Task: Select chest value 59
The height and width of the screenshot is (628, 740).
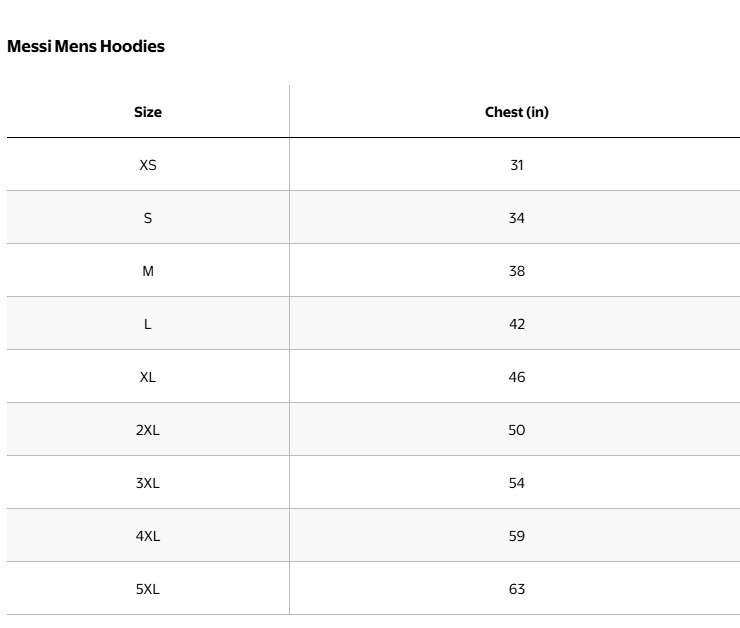Action: (x=516, y=536)
